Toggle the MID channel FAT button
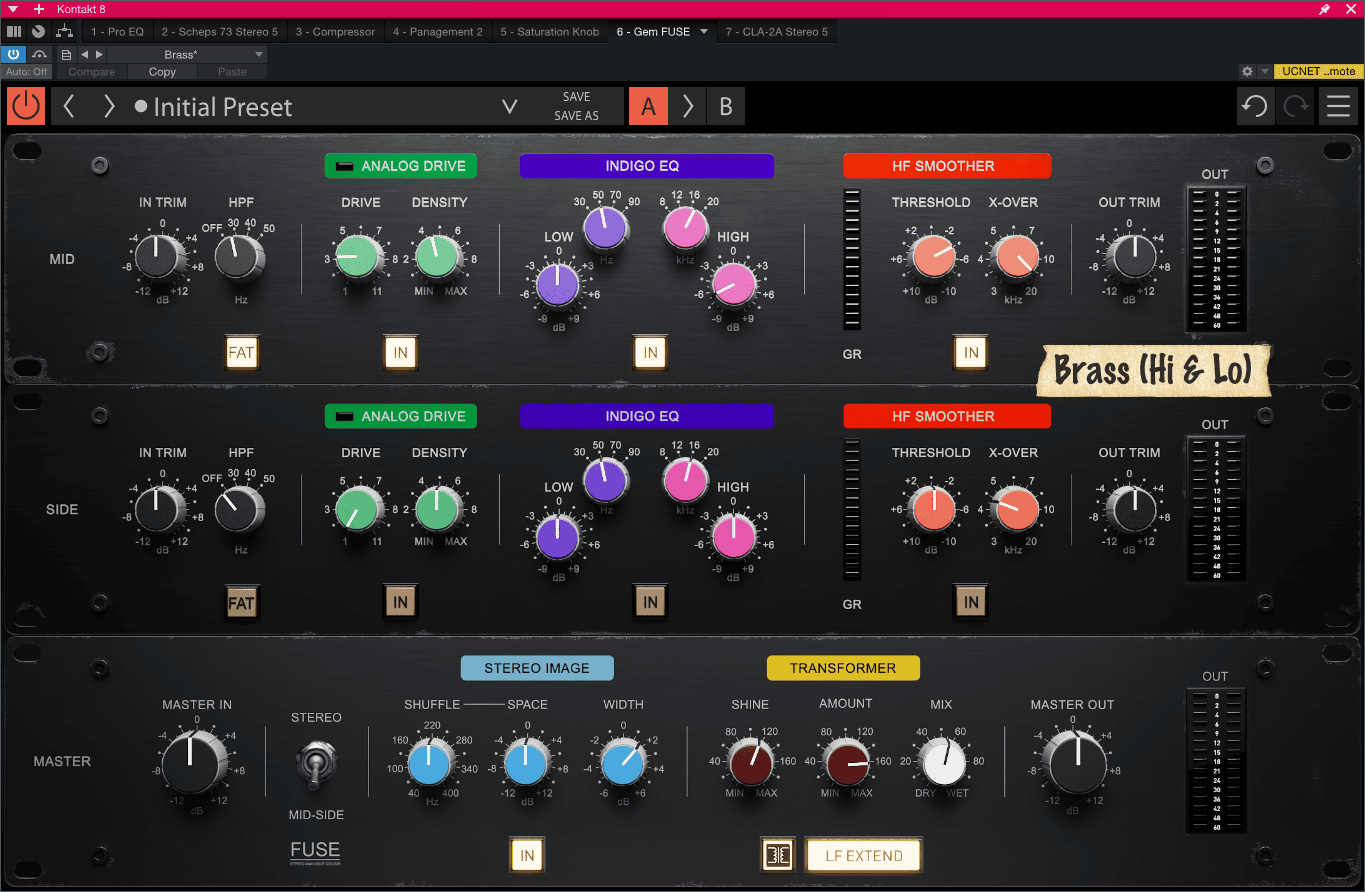Viewport: 1365px width, 892px height. (241, 352)
